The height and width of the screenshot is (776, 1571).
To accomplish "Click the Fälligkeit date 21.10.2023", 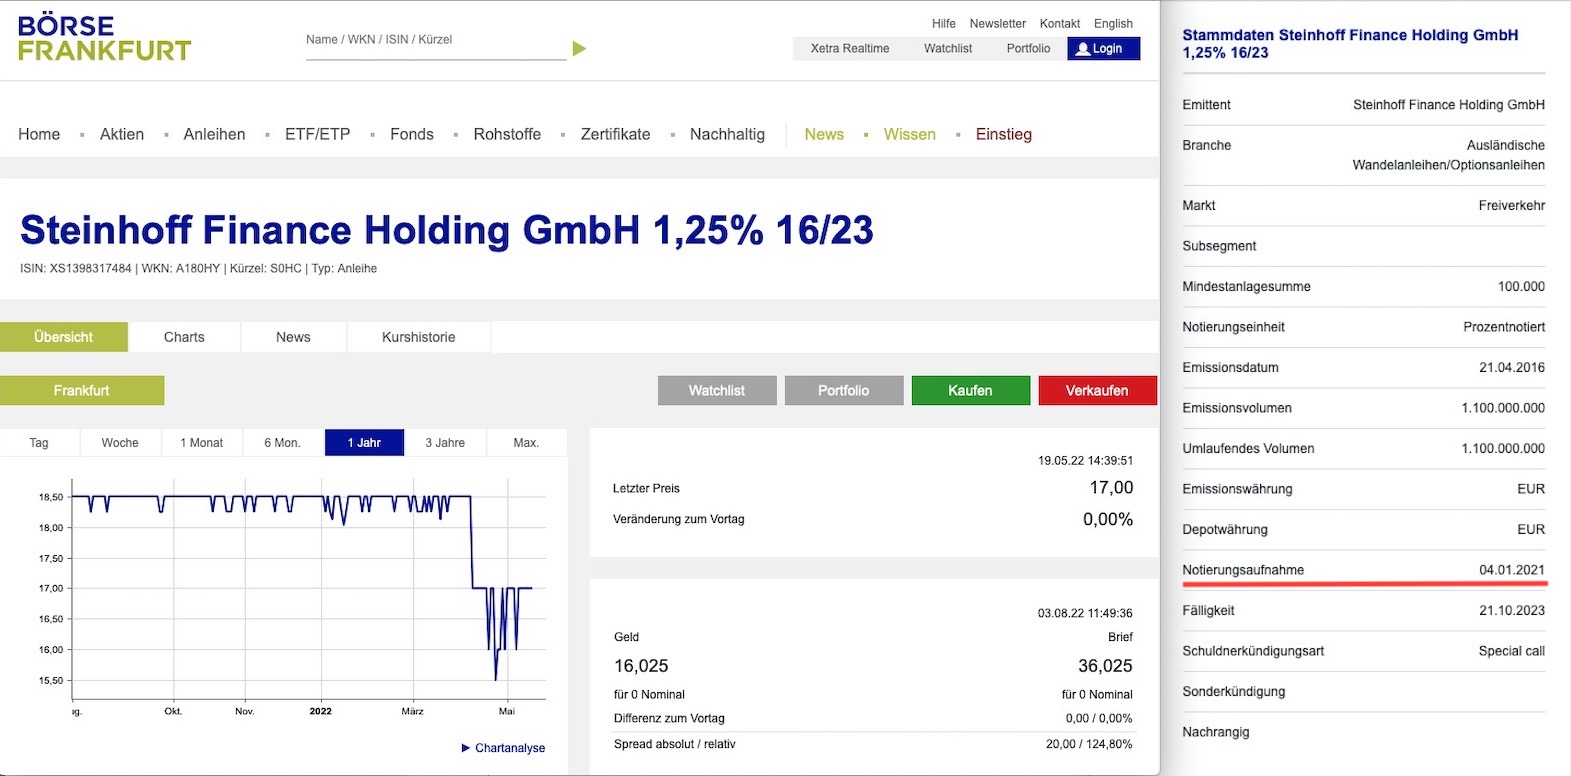I will (1512, 610).
